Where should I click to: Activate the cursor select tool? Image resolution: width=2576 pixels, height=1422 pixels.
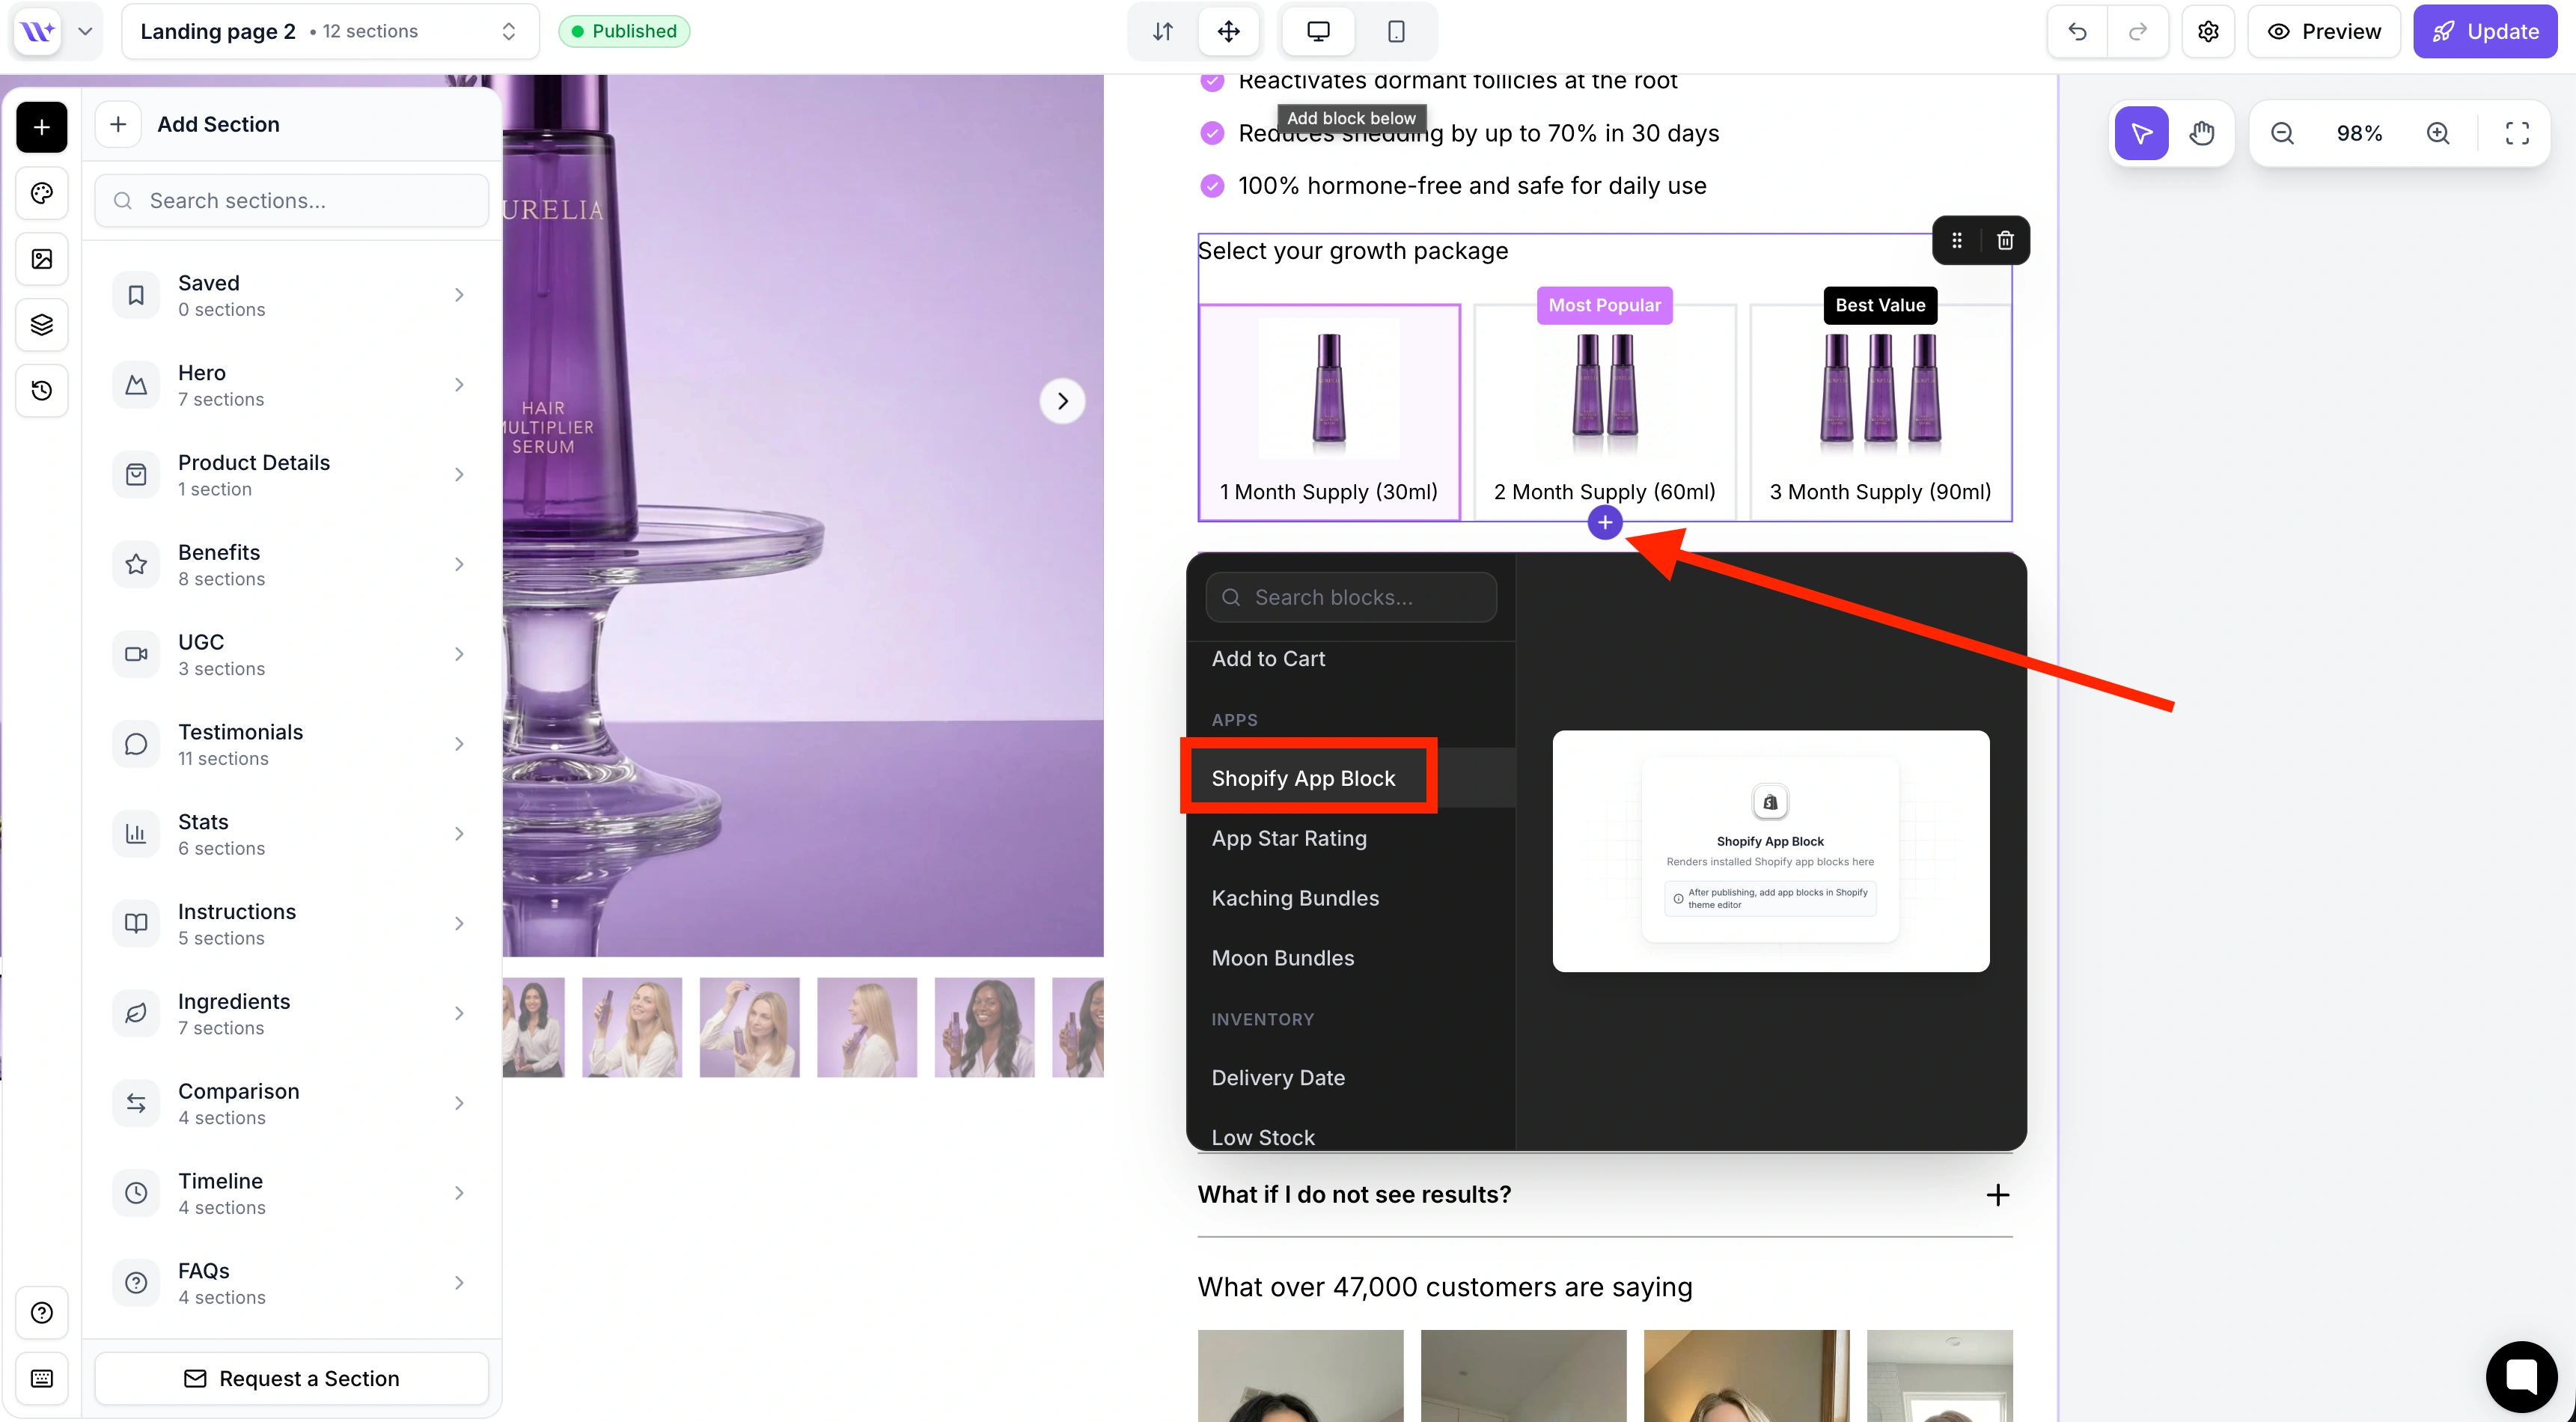(x=2141, y=132)
